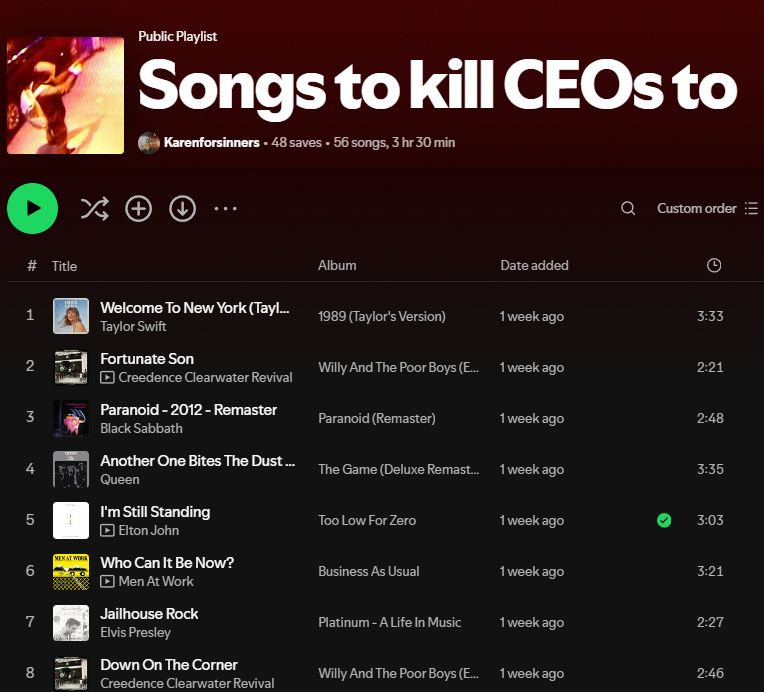Click the playlist cover image
Viewport: 764px width, 692px height.
pos(65,95)
